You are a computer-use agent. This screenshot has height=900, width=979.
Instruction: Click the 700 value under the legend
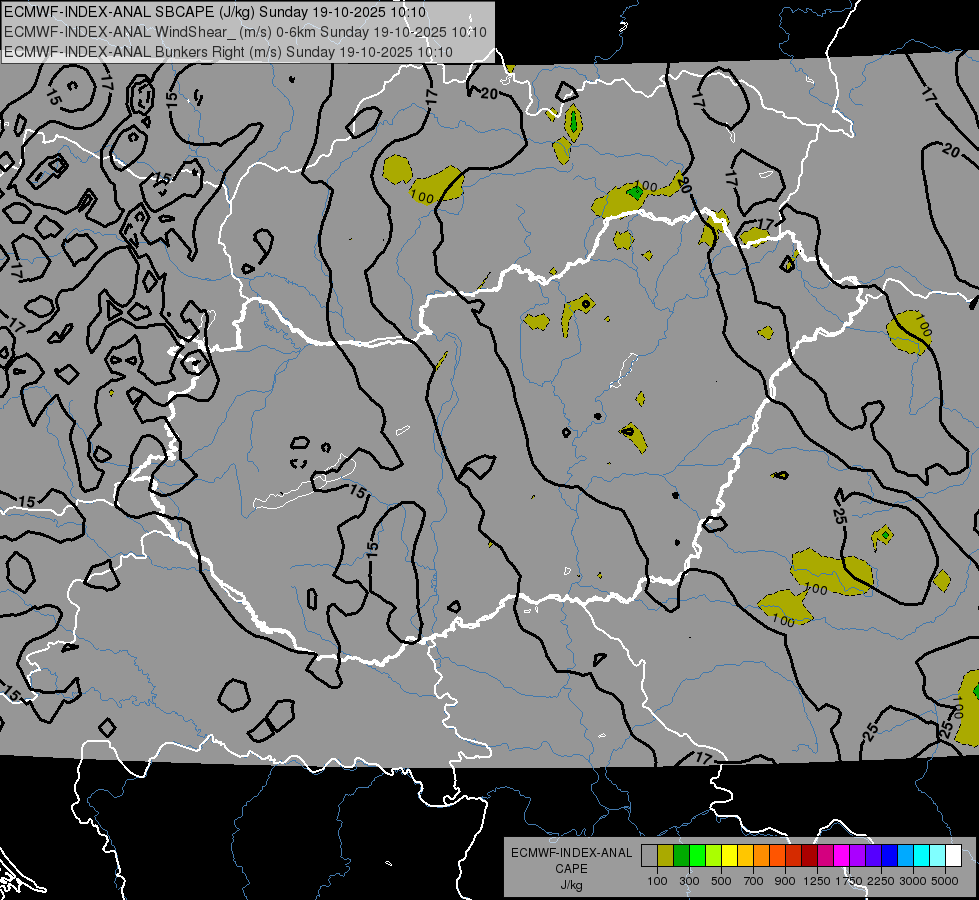[x=754, y=881]
